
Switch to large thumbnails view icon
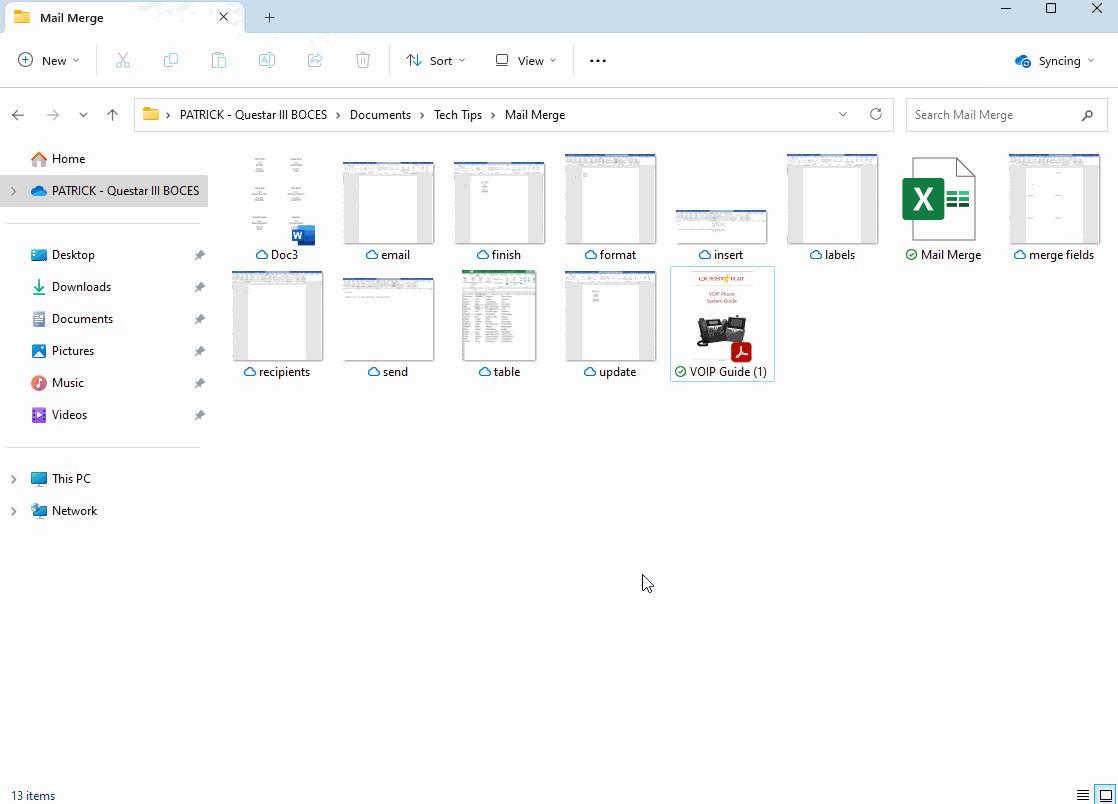1106,795
